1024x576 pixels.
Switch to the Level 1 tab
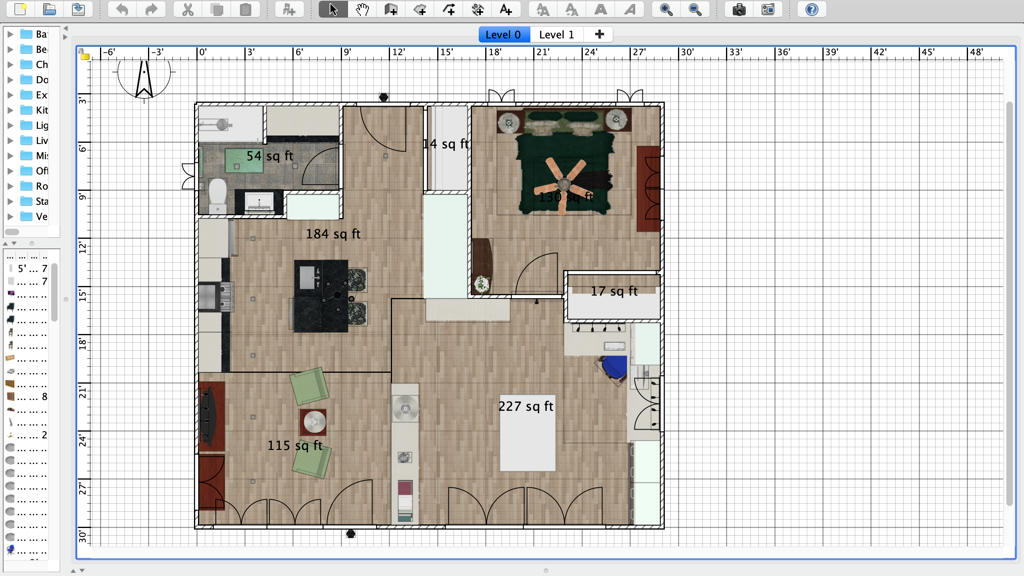point(556,35)
